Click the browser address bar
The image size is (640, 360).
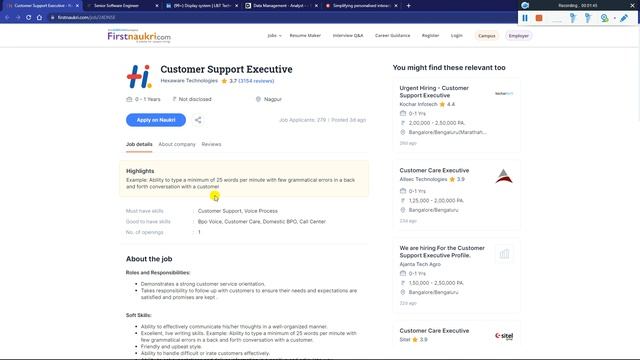pyautogui.click(x=282, y=18)
